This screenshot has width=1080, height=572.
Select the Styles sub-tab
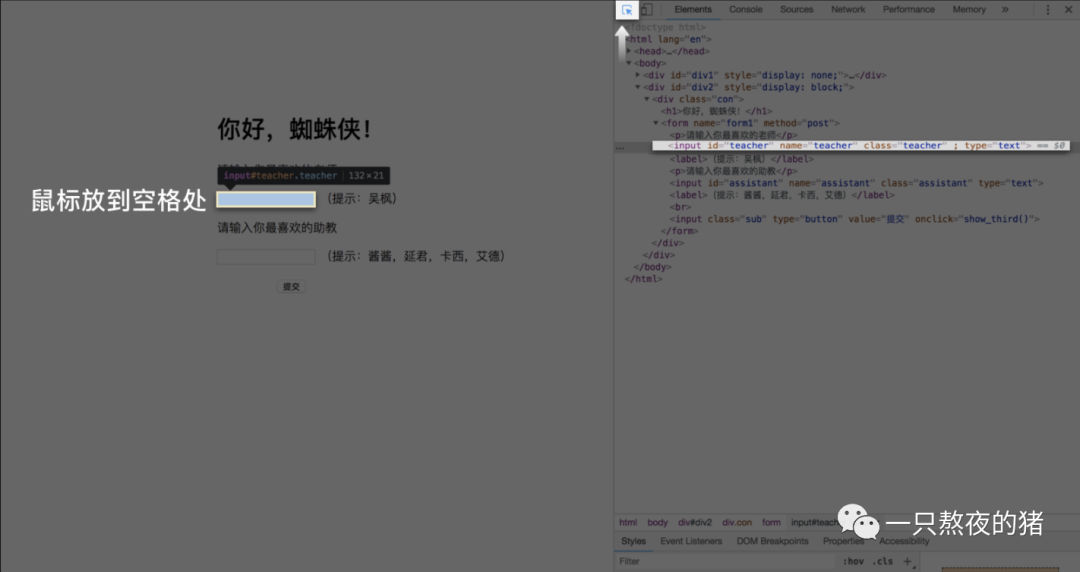(633, 541)
